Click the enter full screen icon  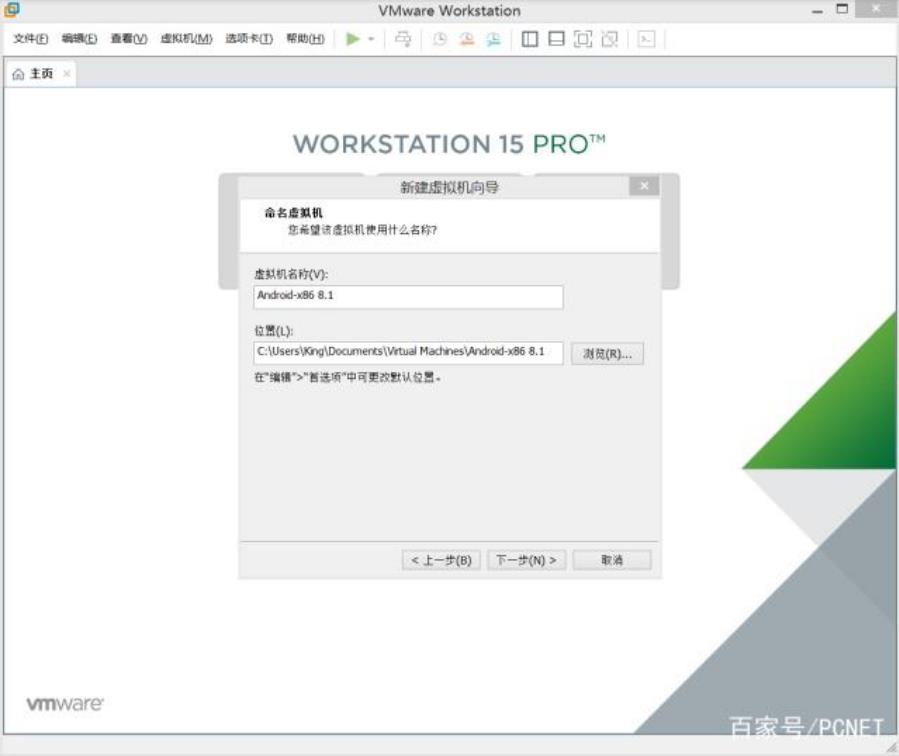point(583,39)
